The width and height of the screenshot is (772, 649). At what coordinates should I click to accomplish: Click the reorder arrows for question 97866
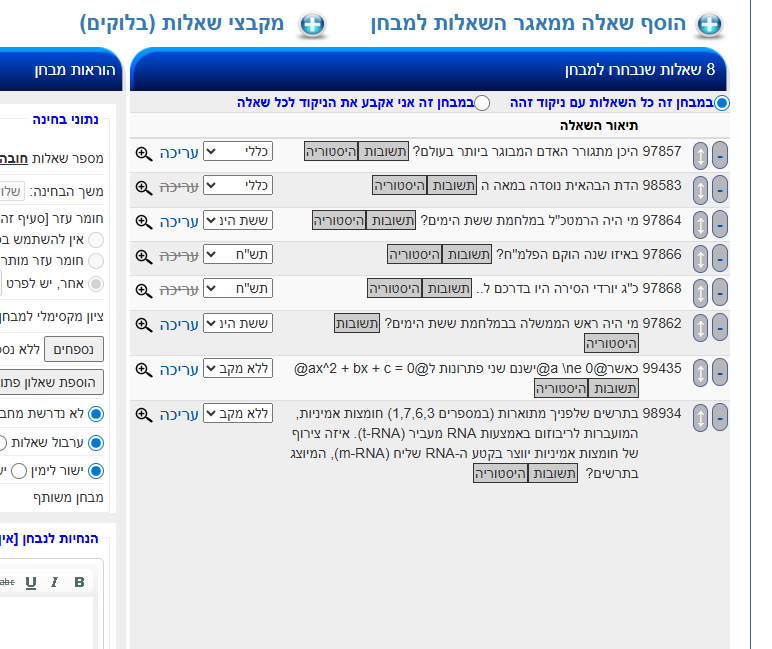coord(700,258)
